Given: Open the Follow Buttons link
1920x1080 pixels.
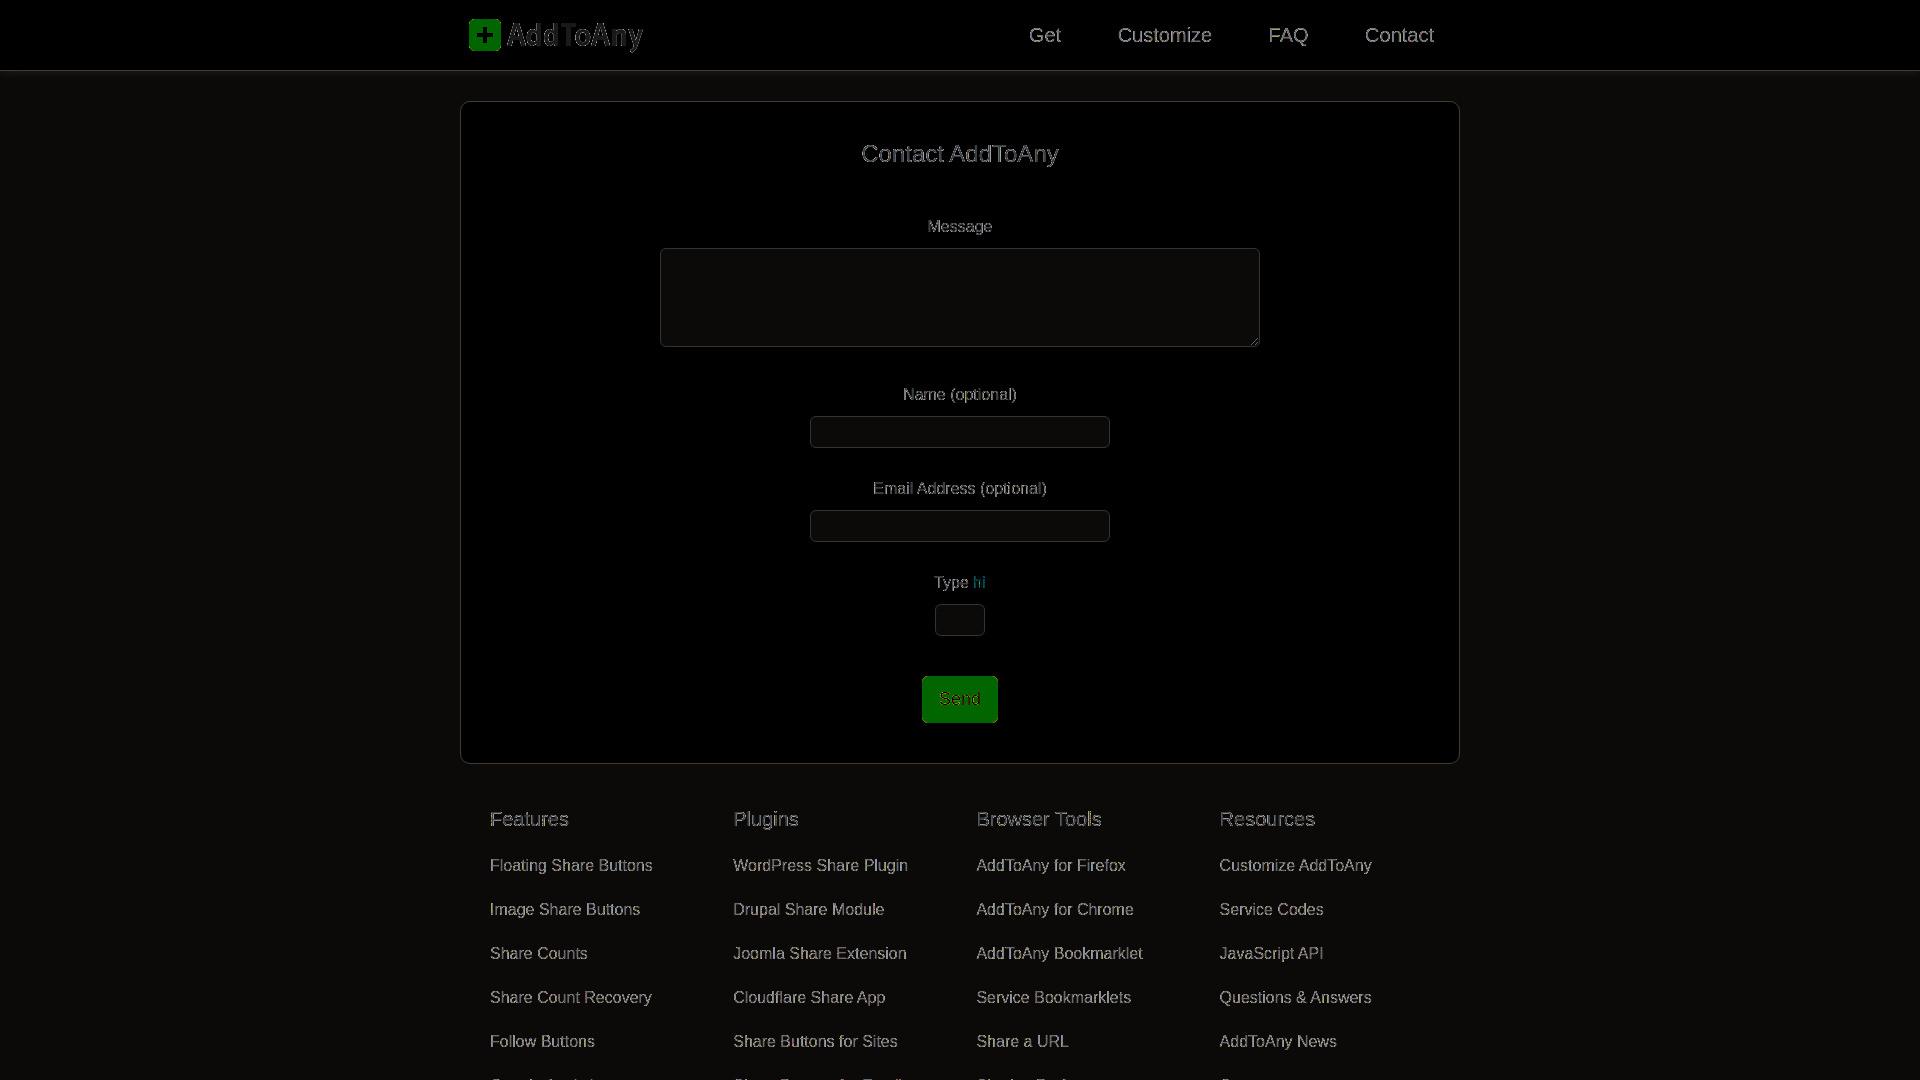Looking at the screenshot, I should pyautogui.click(x=542, y=1042).
